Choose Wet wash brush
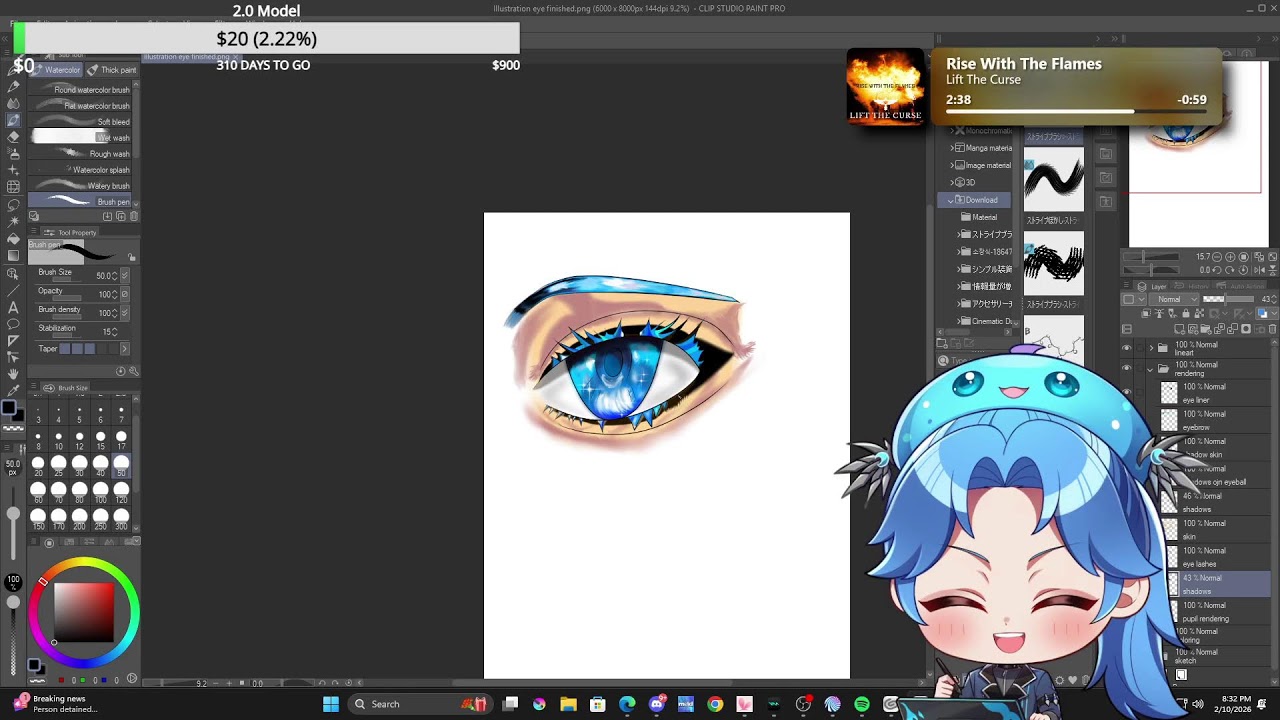Image resolution: width=1280 pixels, height=720 pixels. point(81,138)
